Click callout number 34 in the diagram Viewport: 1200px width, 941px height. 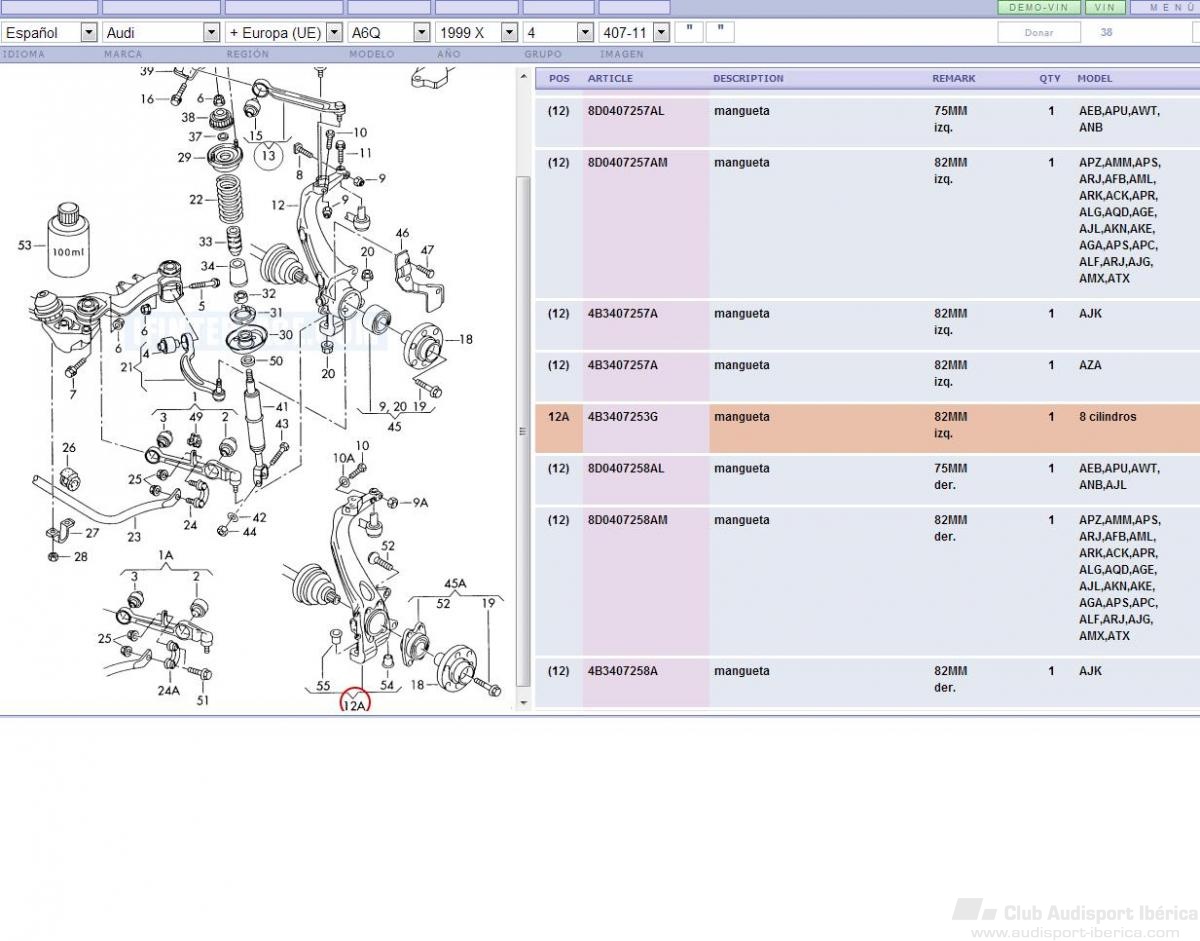click(x=208, y=266)
